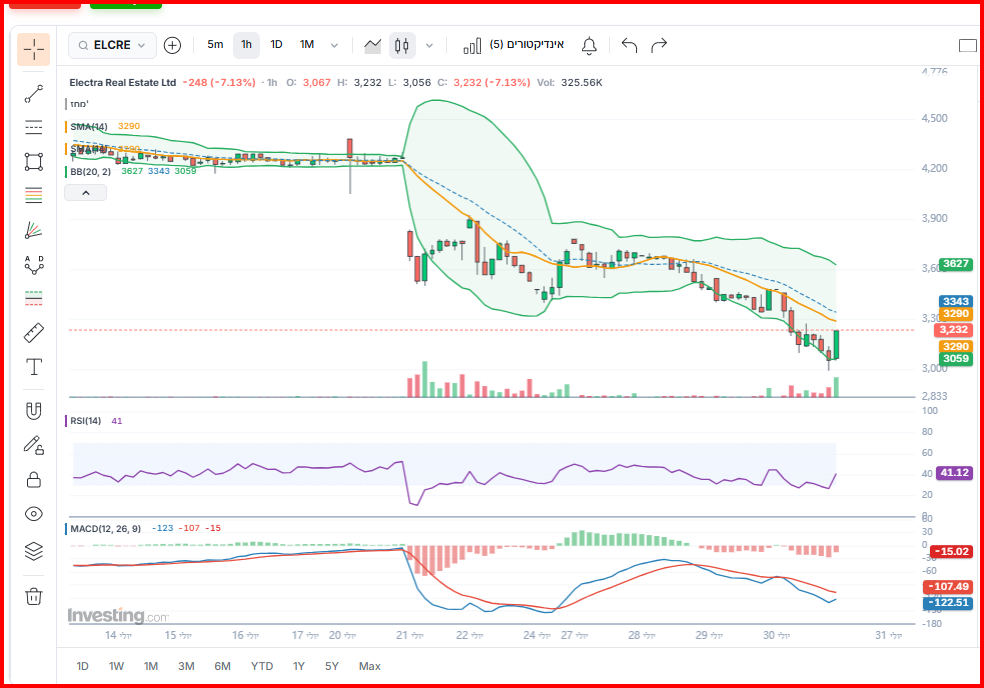Click the green 3059 lower band label
Screen dimensions: 984x688
pos(955,358)
